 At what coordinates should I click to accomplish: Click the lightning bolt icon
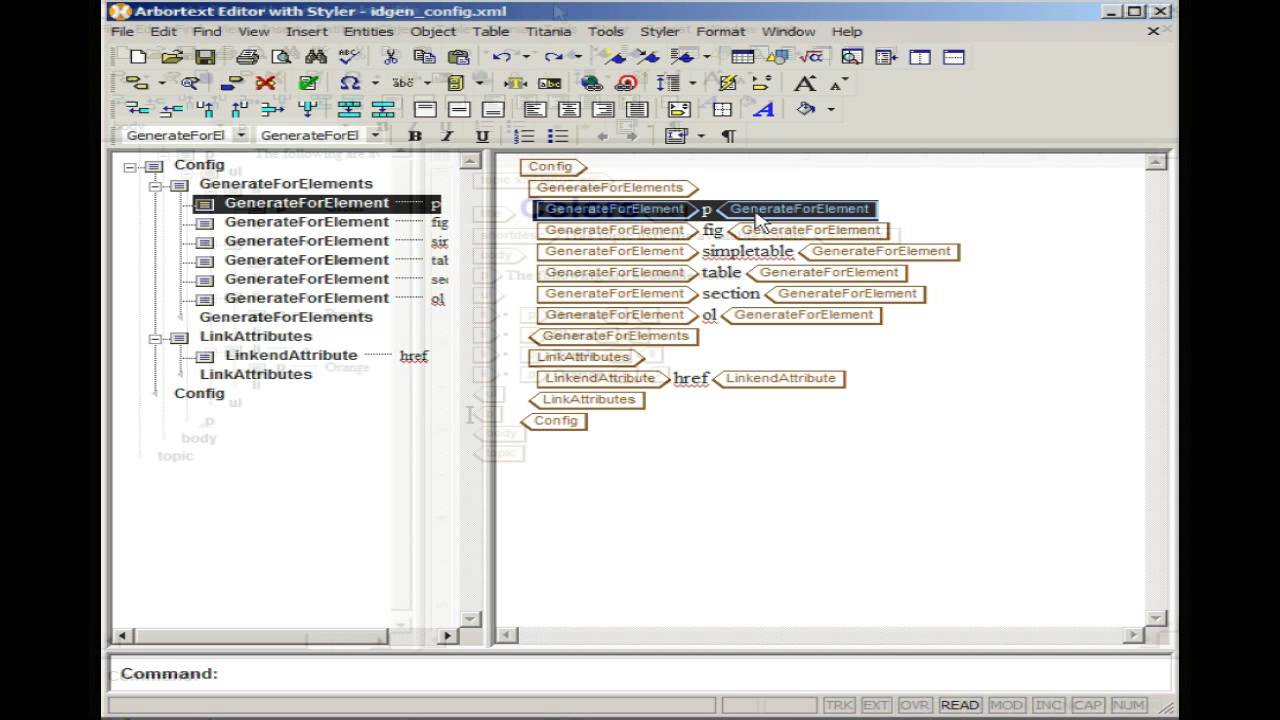pyautogui.click(x=727, y=83)
